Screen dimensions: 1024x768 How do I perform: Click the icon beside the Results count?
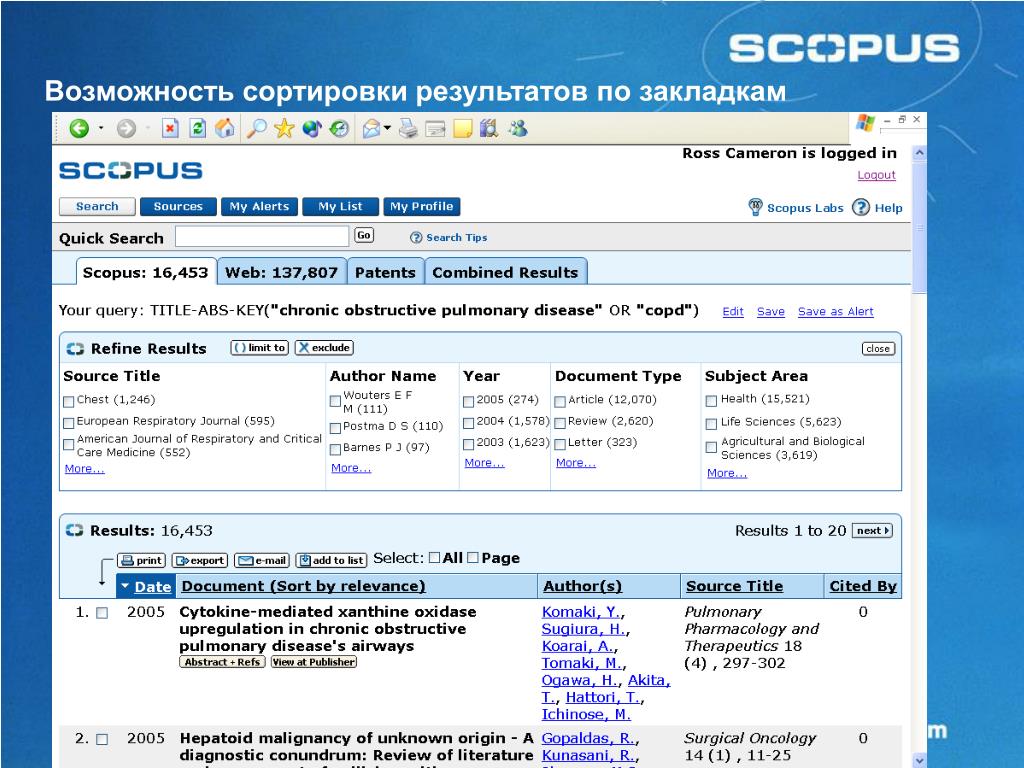tap(74, 530)
